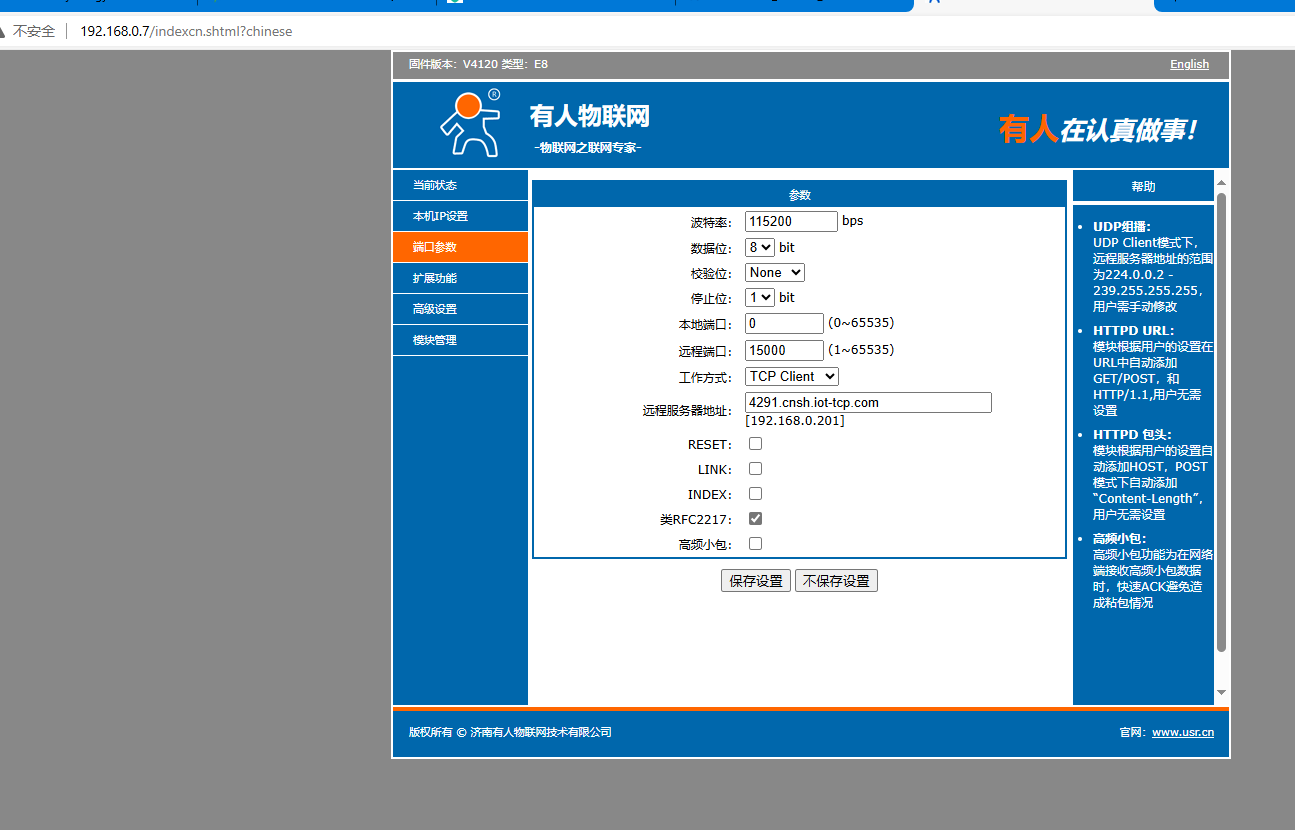Viewport: 1295px width, 830px height.
Task: Enable the LINK checkbox
Action: 755,469
